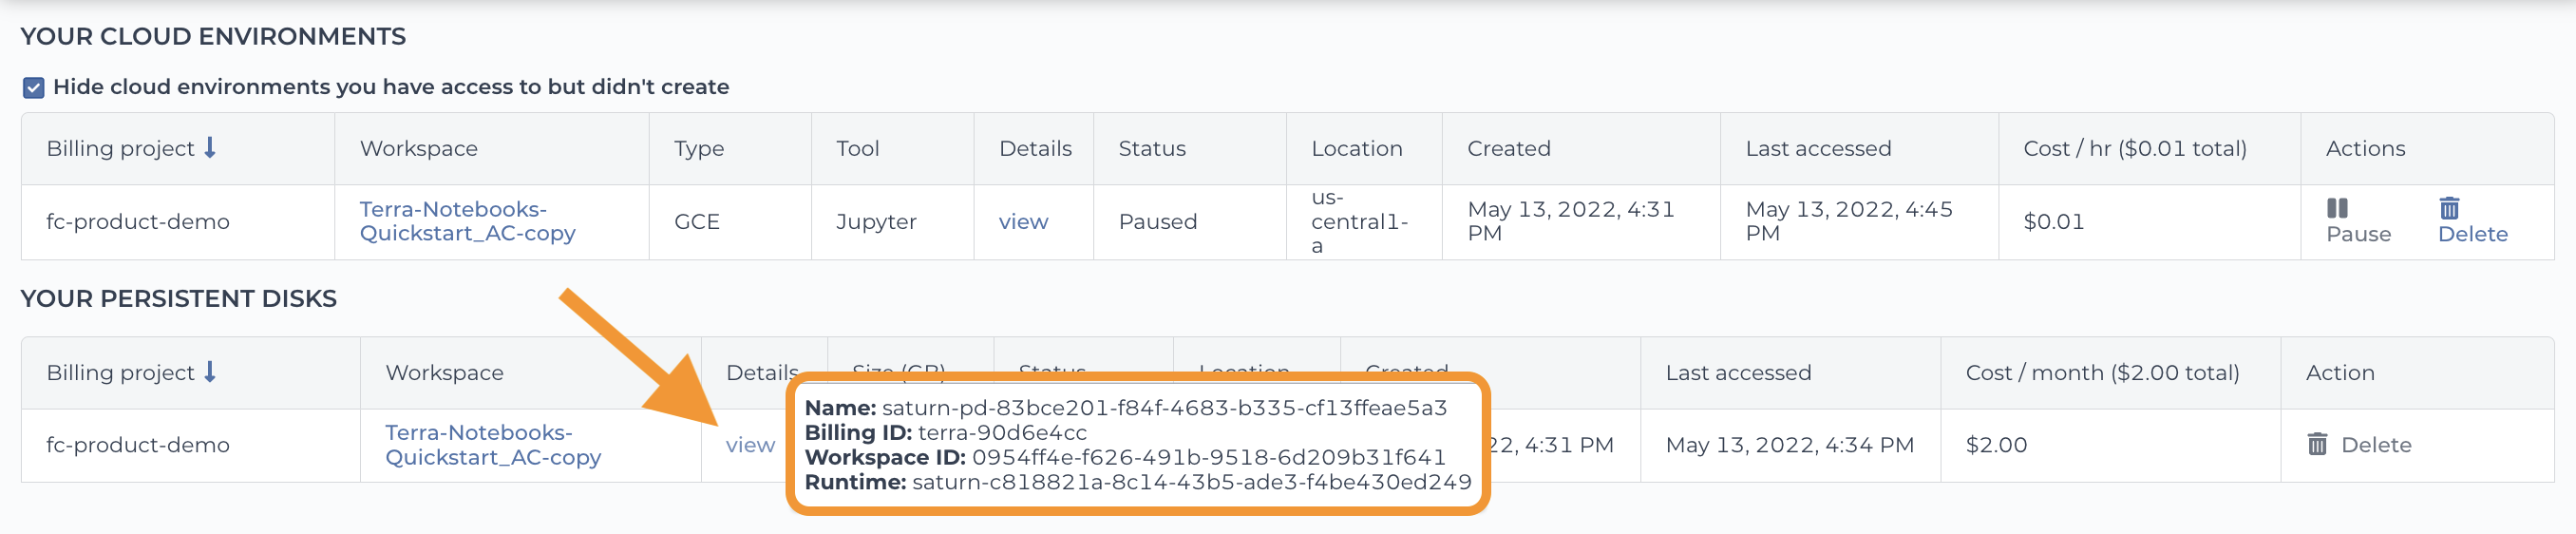Click the Delete trash icon for Jupyter environment

click(x=2449, y=208)
